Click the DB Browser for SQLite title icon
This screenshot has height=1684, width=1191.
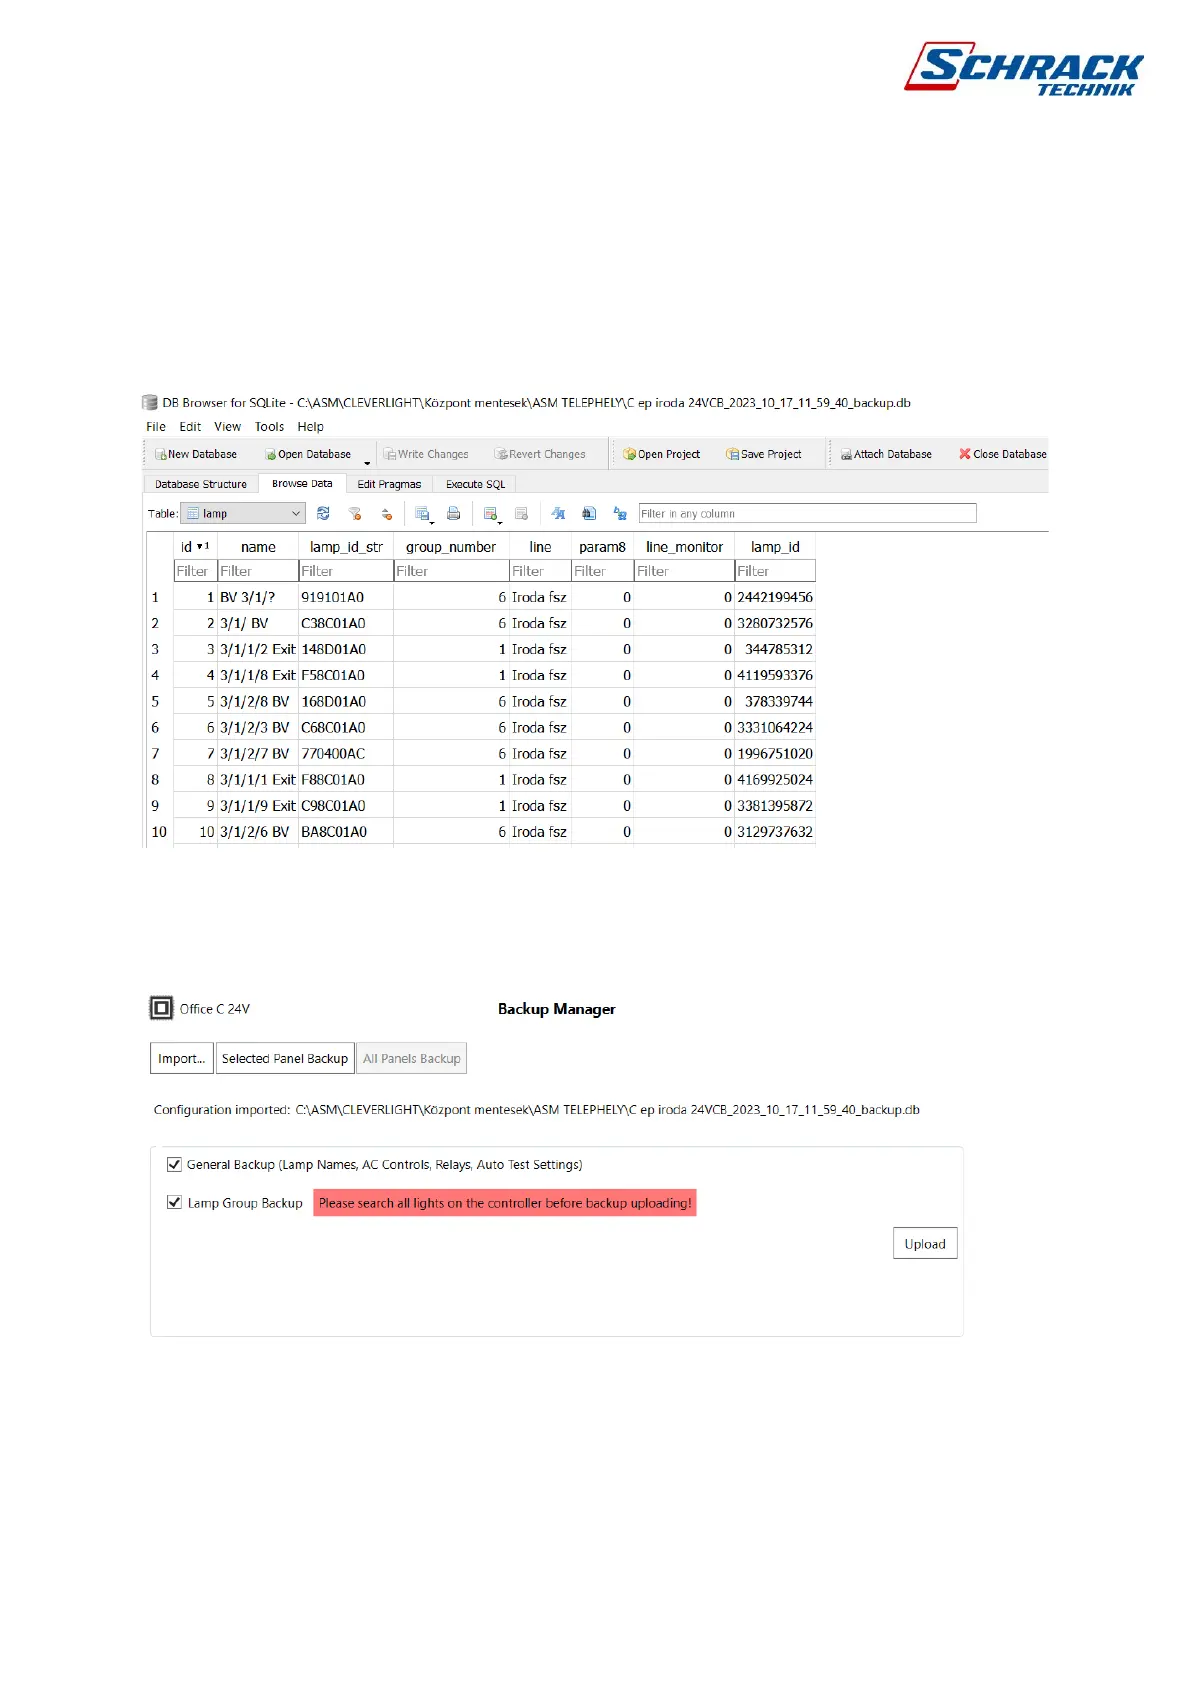point(150,403)
